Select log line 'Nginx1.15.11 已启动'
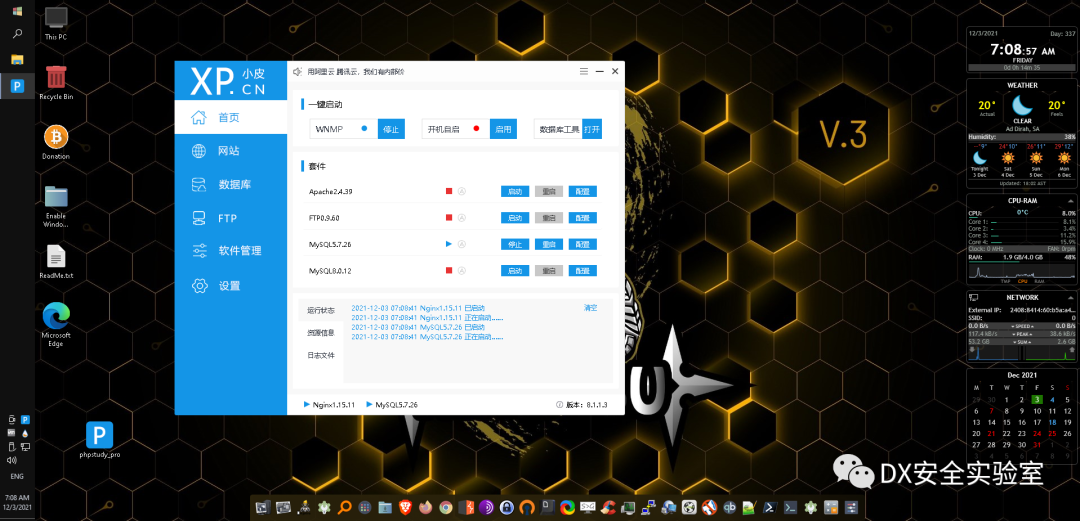Viewport: 1080px width, 521px height. 418,308
